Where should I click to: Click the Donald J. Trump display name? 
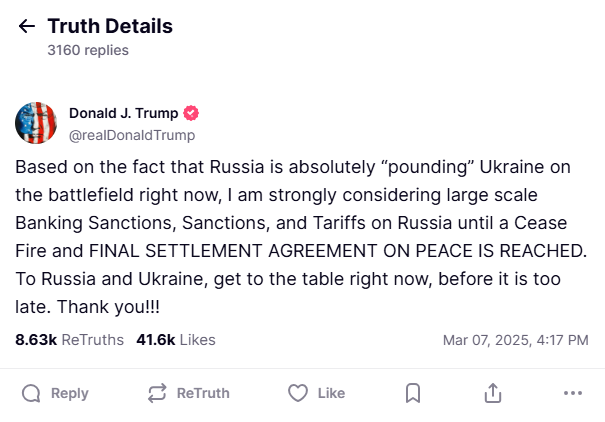click(124, 113)
